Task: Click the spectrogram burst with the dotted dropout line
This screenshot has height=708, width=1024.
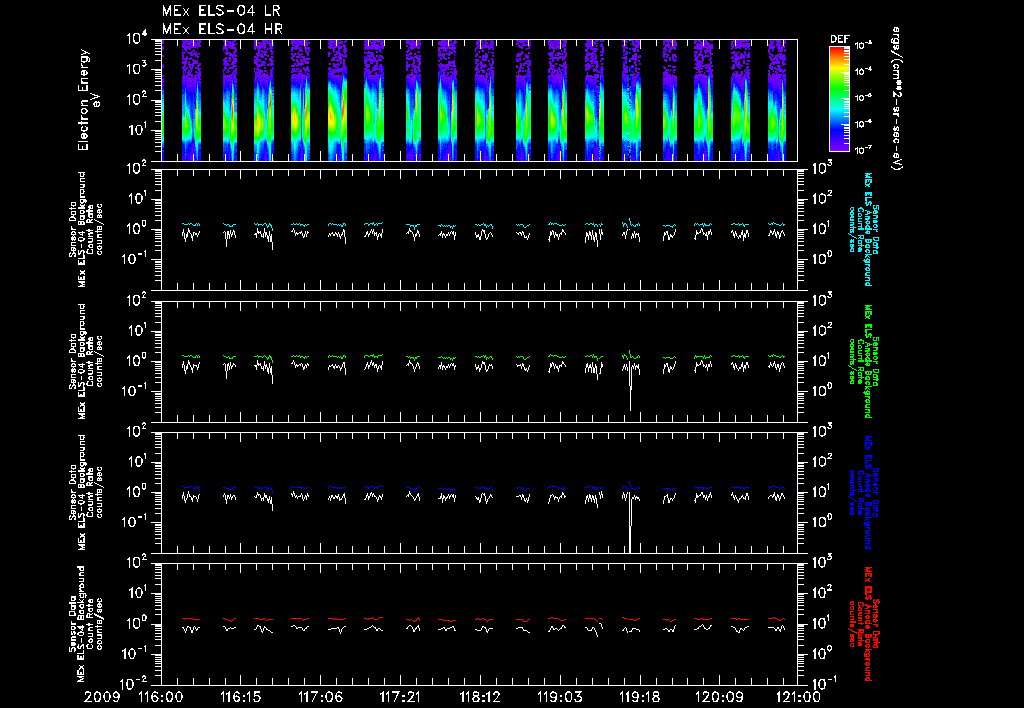Action: (631, 100)
